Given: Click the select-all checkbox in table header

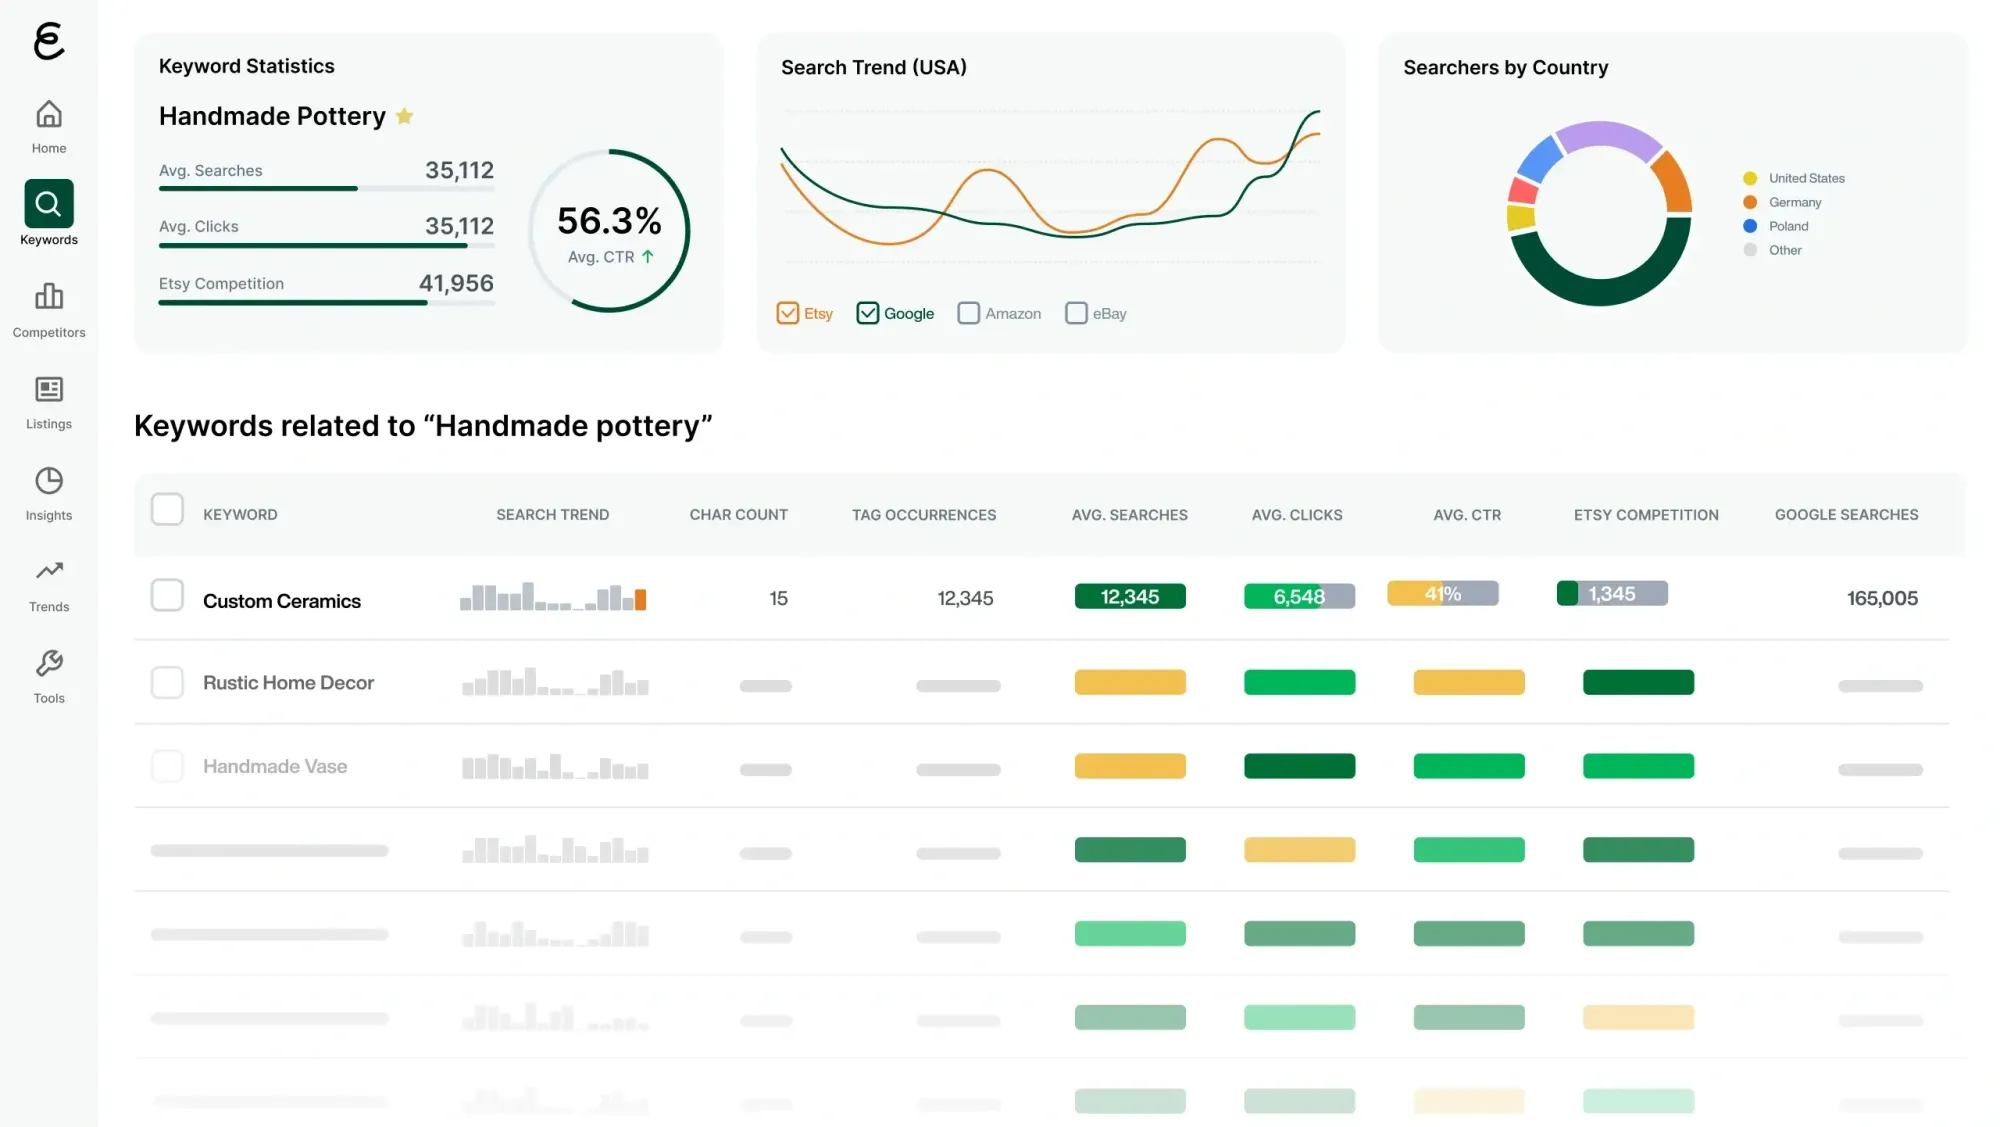Looking at the screenshot, I should pyautogui.click(x=167, y=509).
